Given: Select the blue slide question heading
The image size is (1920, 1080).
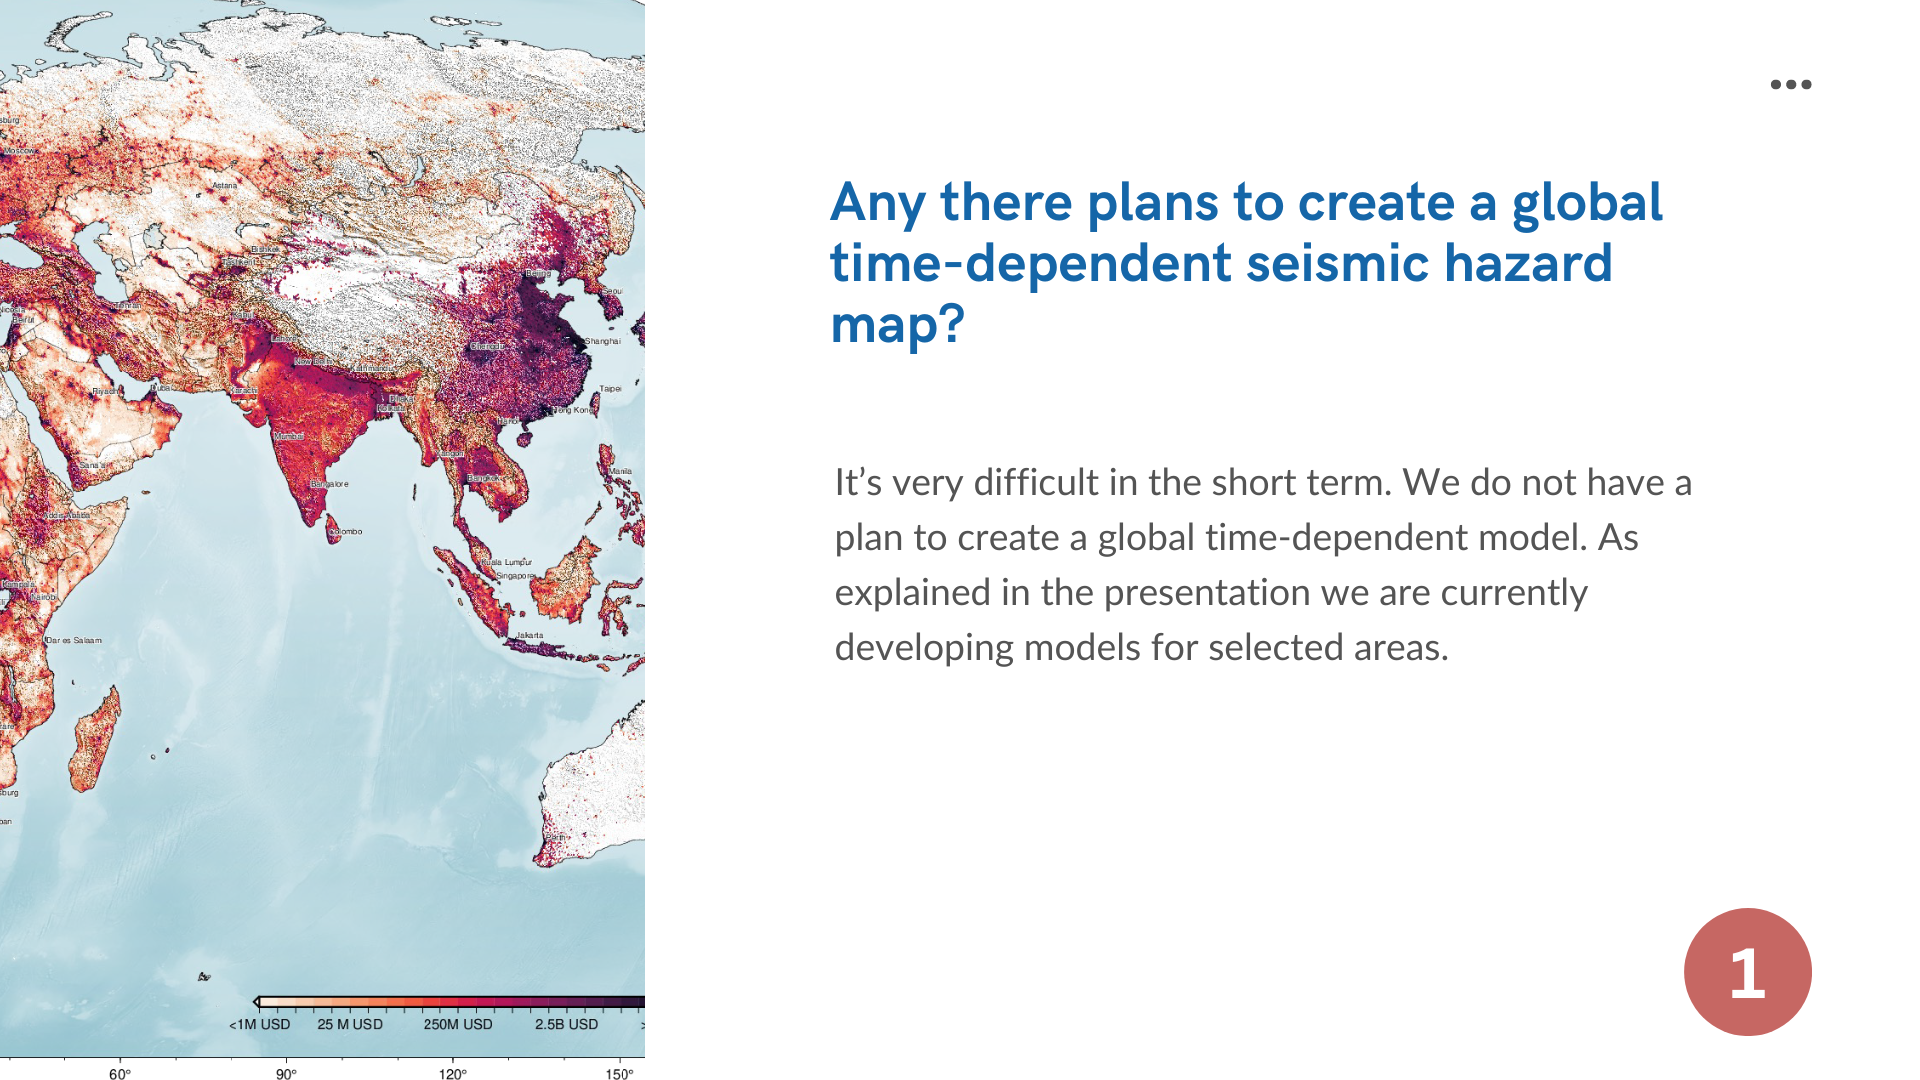Looking at the screenshot, I should click(1245, 262).
